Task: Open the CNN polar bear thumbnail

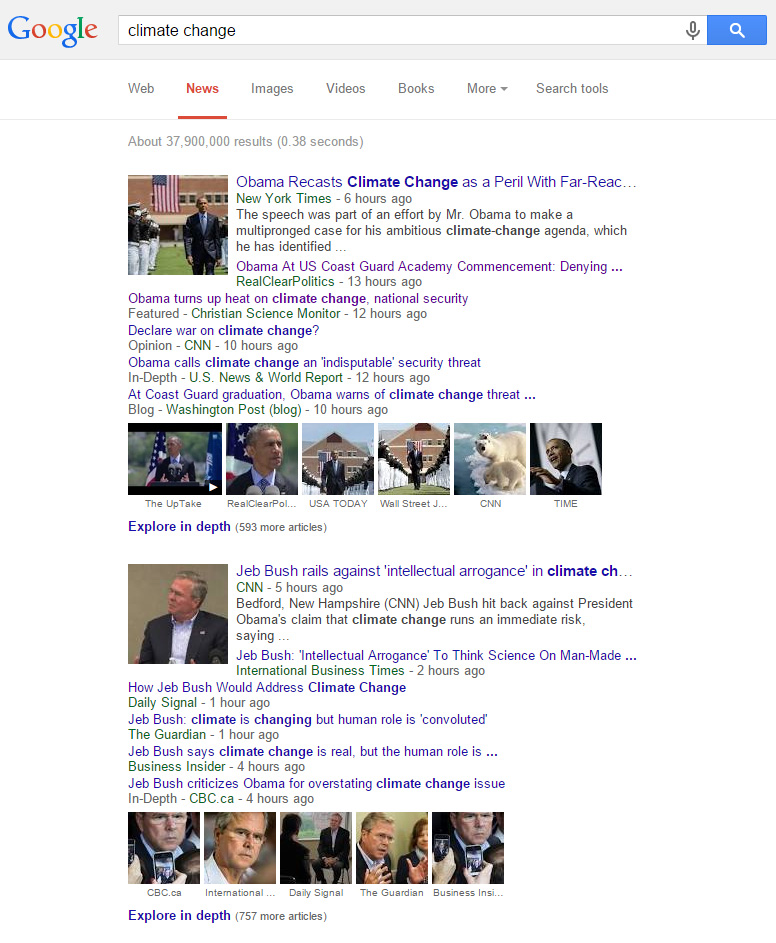Action: tap(490, 459)
